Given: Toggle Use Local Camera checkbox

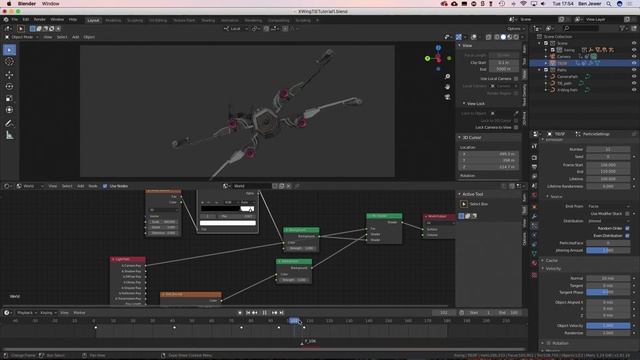Looking at the screenshot, I should click(x=516, y=78).
